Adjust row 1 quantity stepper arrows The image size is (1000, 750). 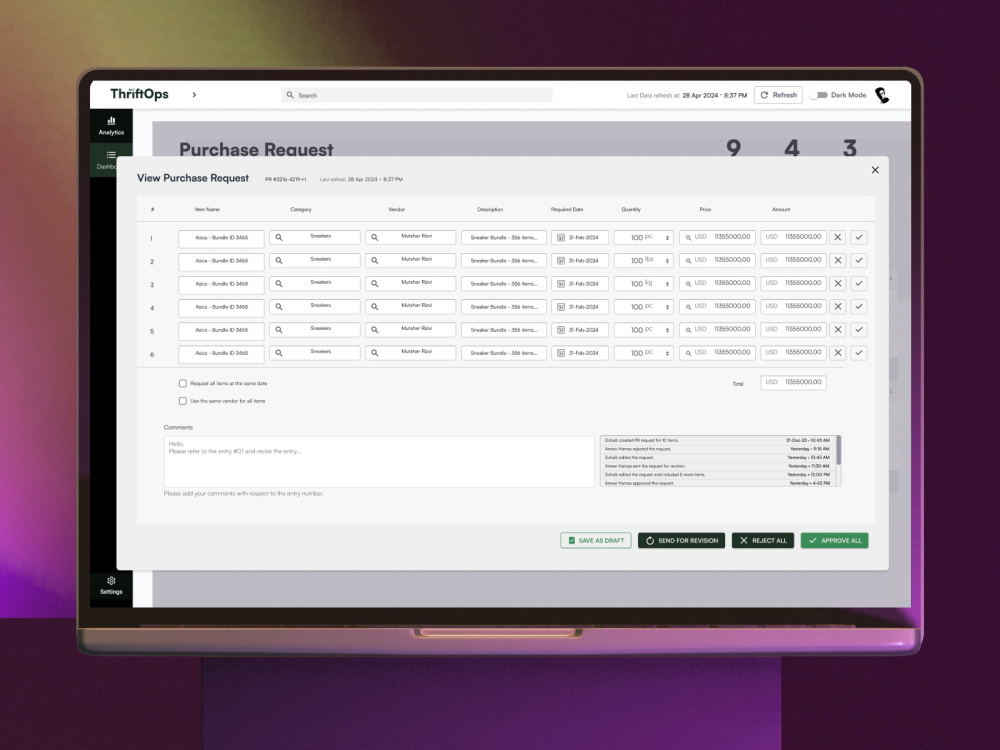(667, 238)
